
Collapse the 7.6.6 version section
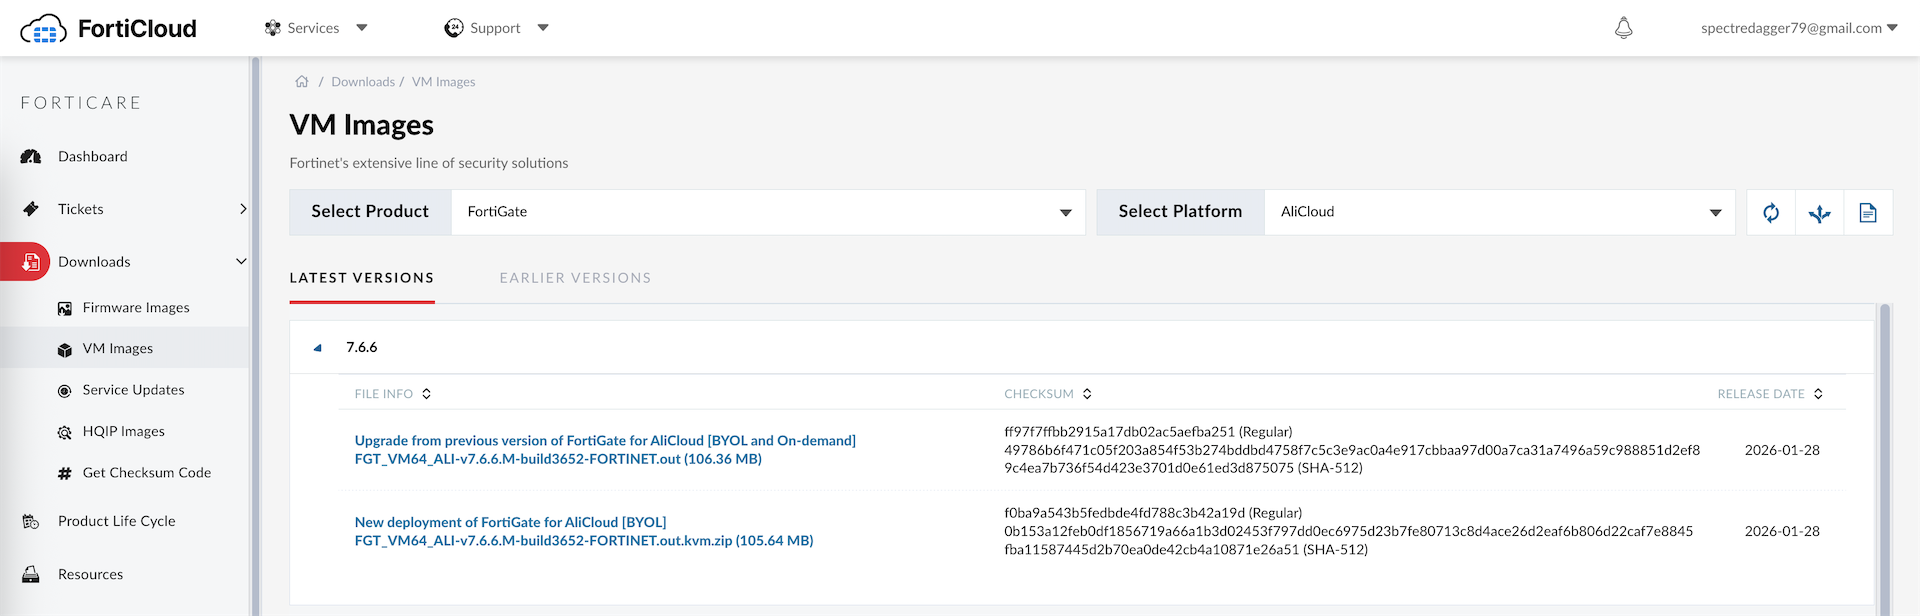pyautogui.click(x=318, y=348)
